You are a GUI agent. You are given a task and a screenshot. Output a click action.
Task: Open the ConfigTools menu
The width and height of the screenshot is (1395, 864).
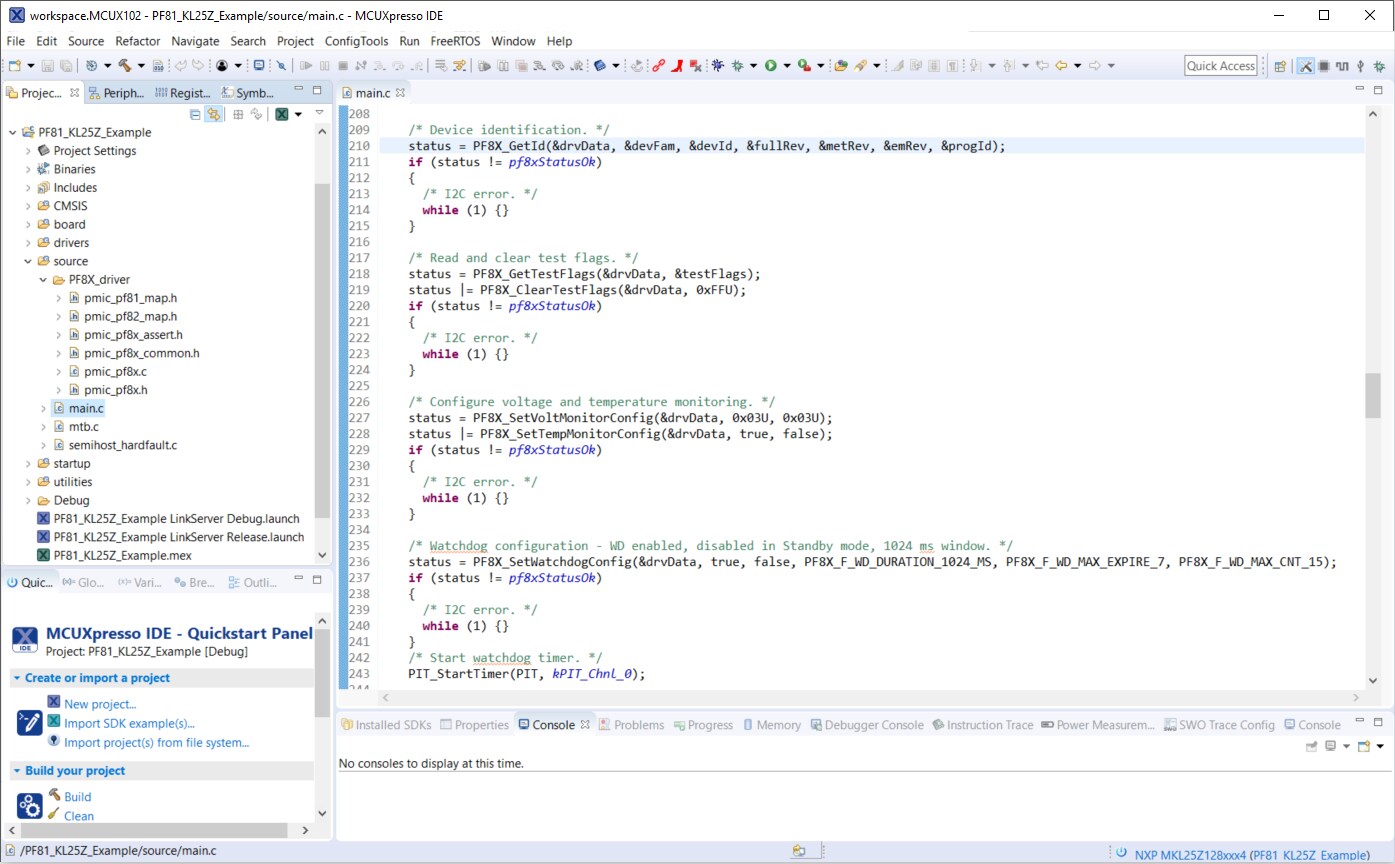pyautogui.click(x=356, y=41)
